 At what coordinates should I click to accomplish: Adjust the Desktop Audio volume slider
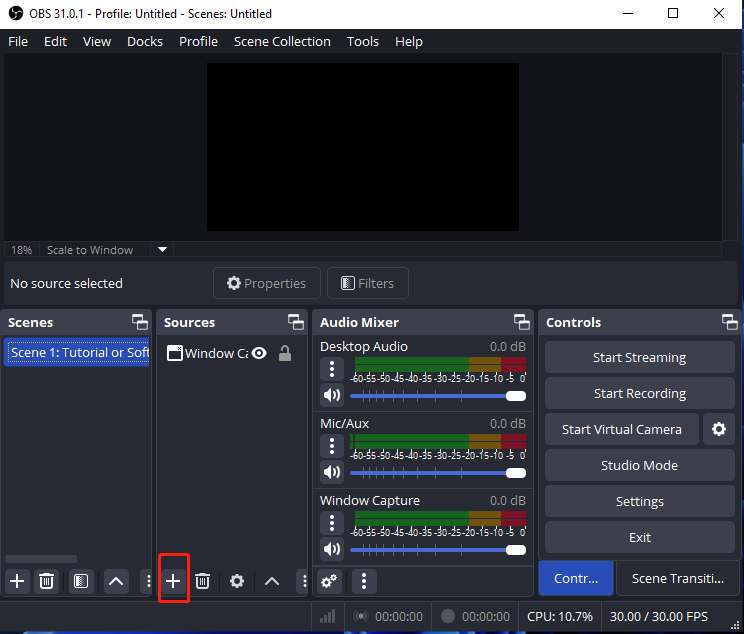pos(437,396)
